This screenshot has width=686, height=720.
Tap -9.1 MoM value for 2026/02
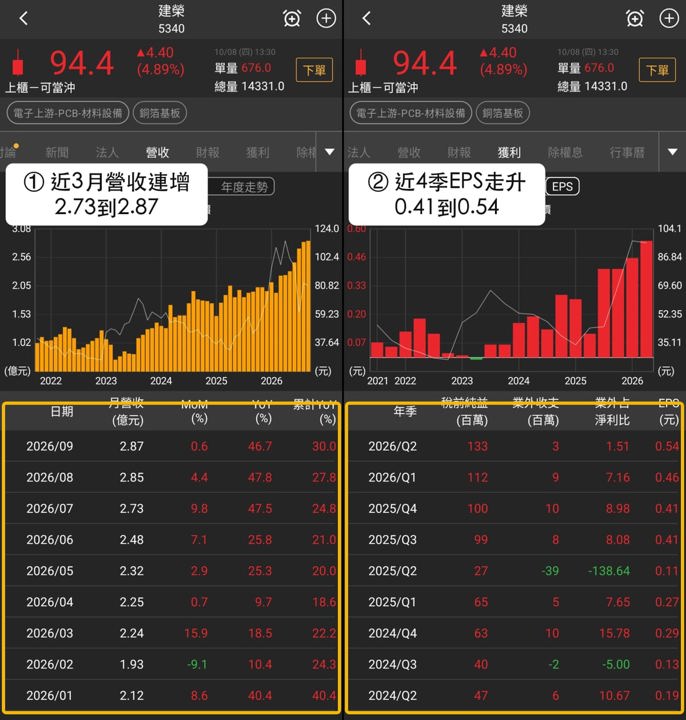click(197, 665)
